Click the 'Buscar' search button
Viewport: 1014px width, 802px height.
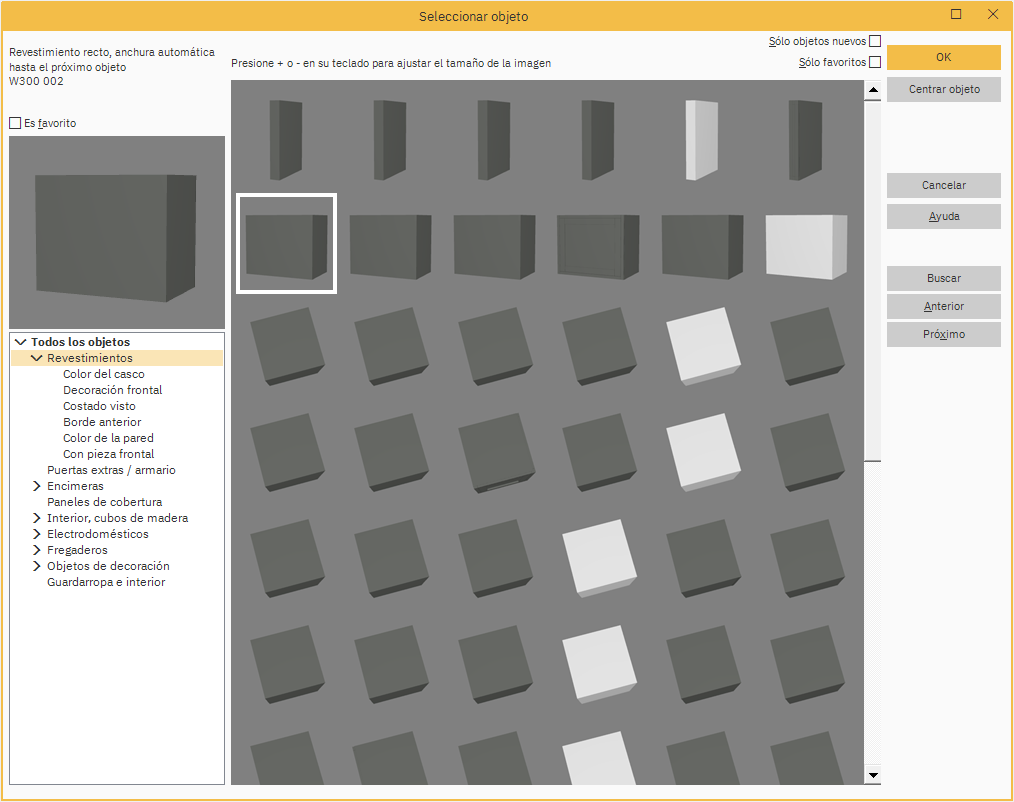943,278
